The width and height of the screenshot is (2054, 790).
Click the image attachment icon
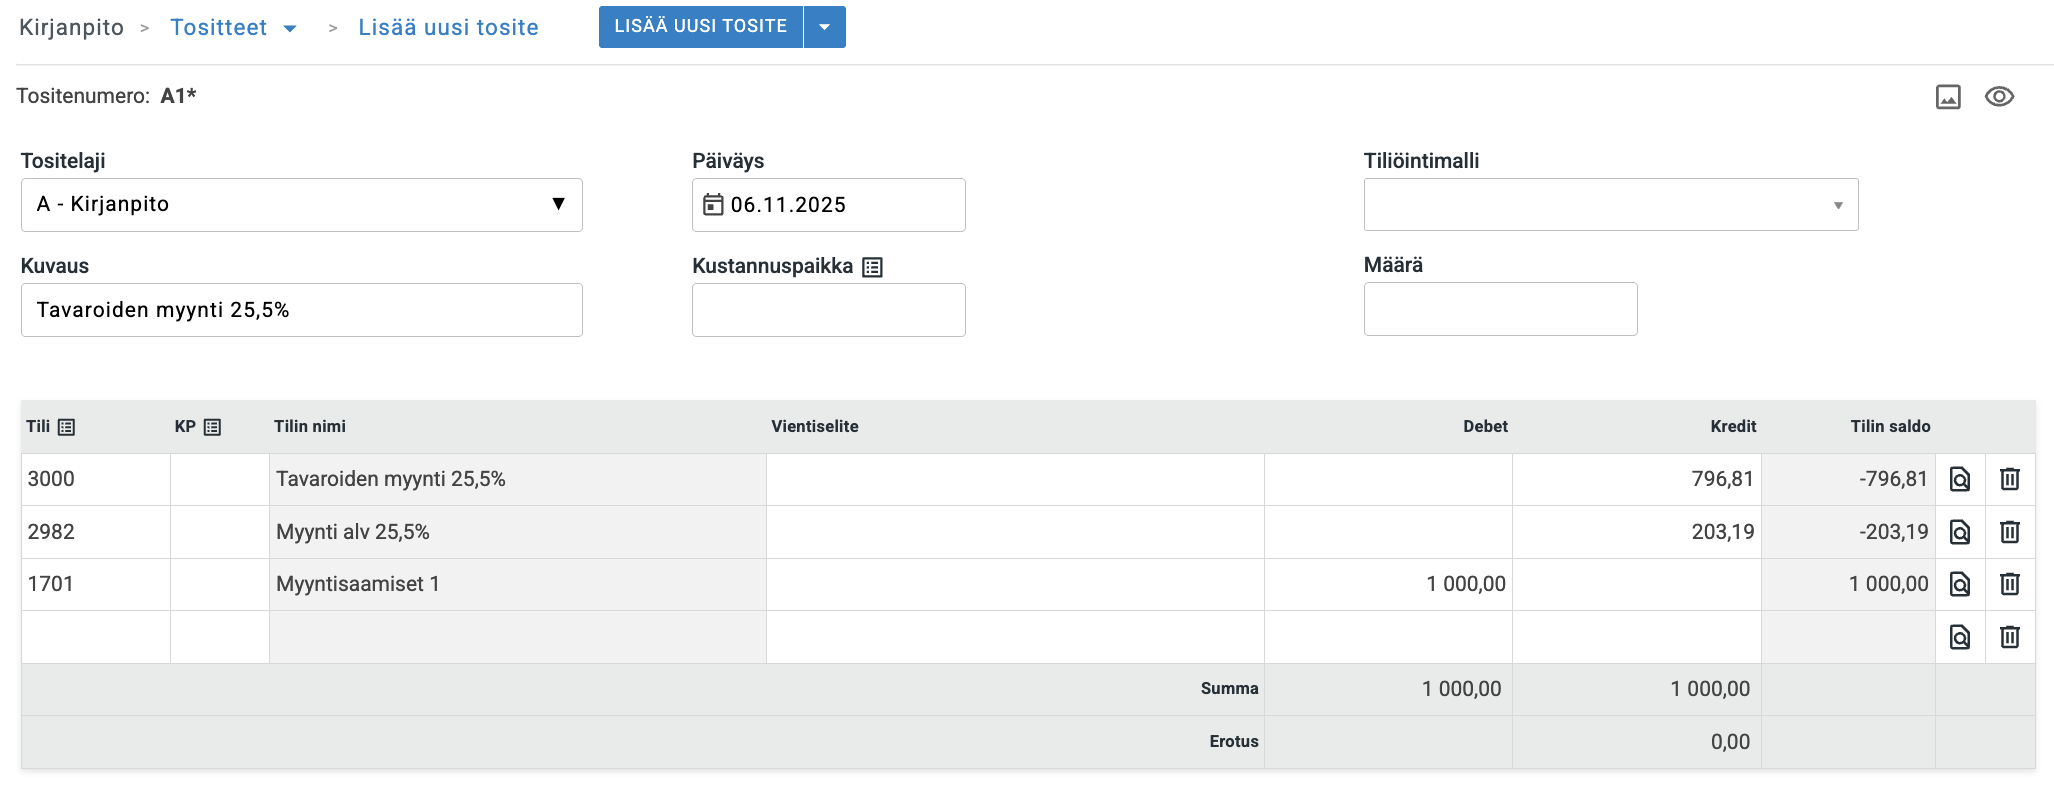pos(1948,97)
